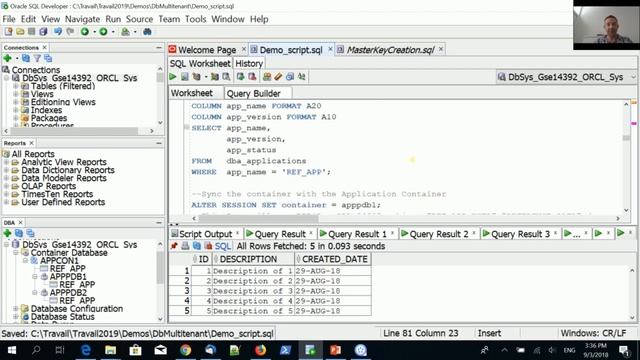
Task: Click the print icon in Query Result toolbar
Action: (185, 246)
